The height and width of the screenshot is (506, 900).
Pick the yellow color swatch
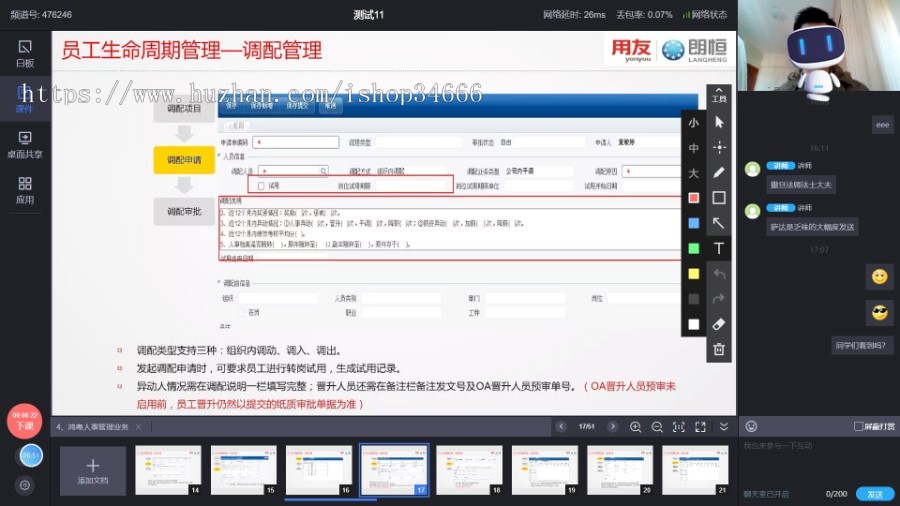tap(693, 274)
